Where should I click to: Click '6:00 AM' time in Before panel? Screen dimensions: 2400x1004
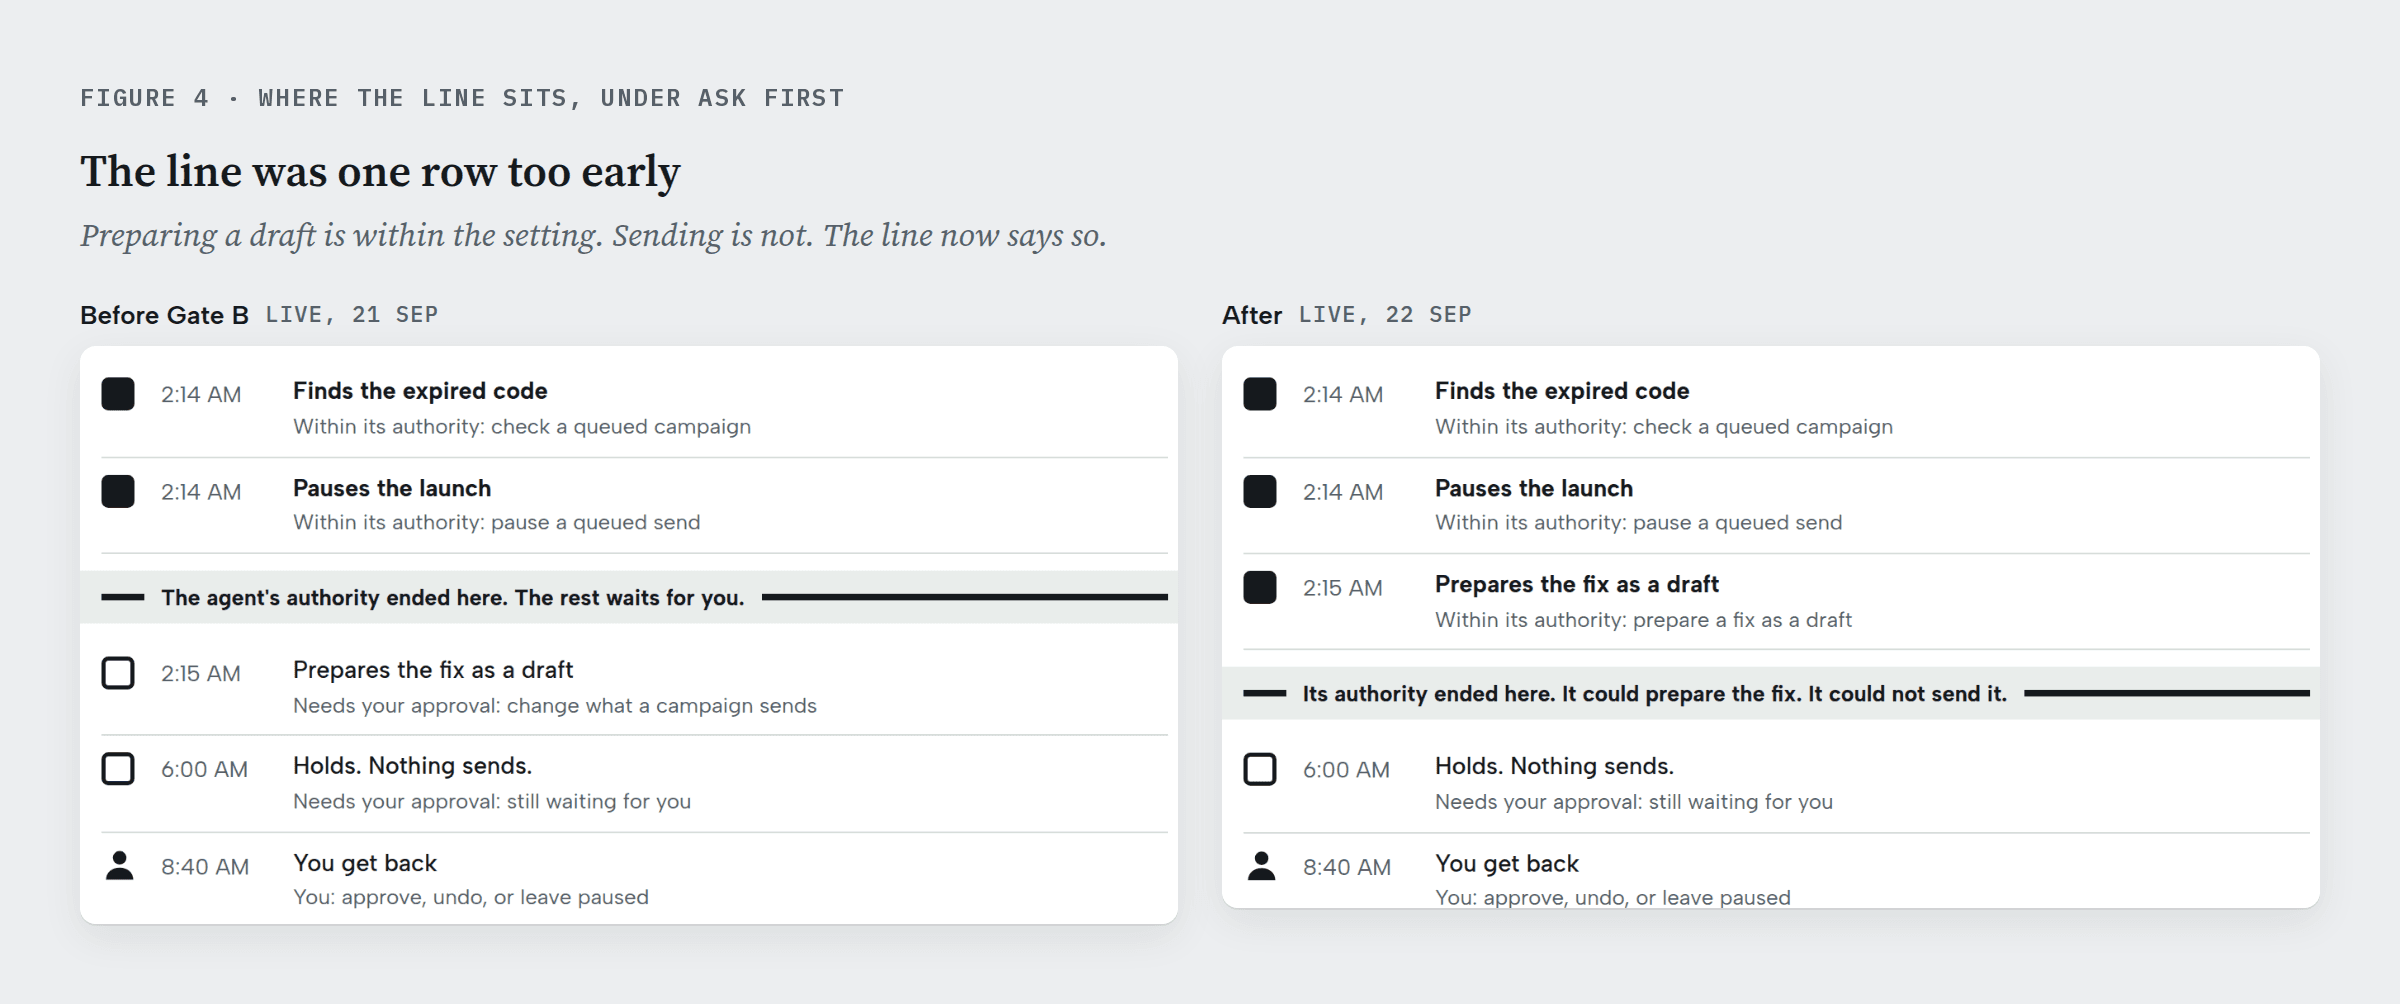[204, 770]
